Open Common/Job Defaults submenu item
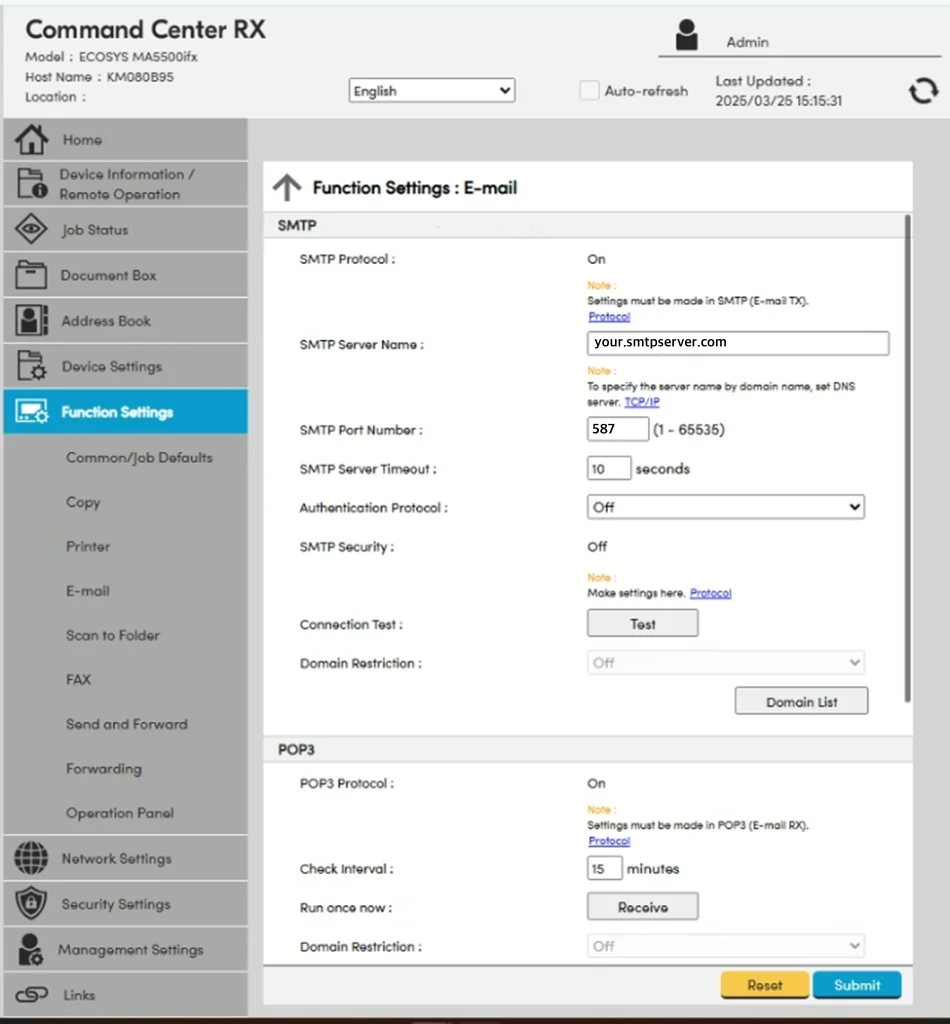This screenshot has height=1024, width=950. tap(139, 458)
